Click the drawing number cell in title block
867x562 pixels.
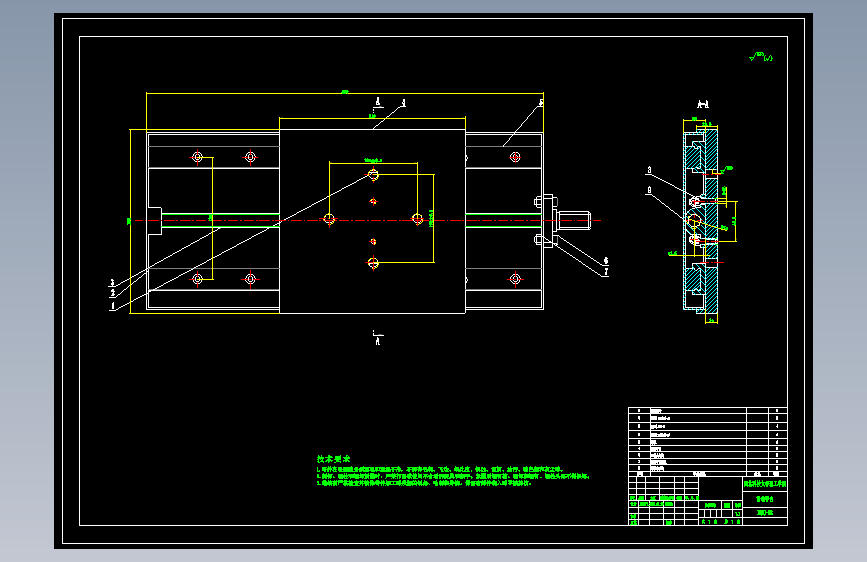click(x=765, y=513)
